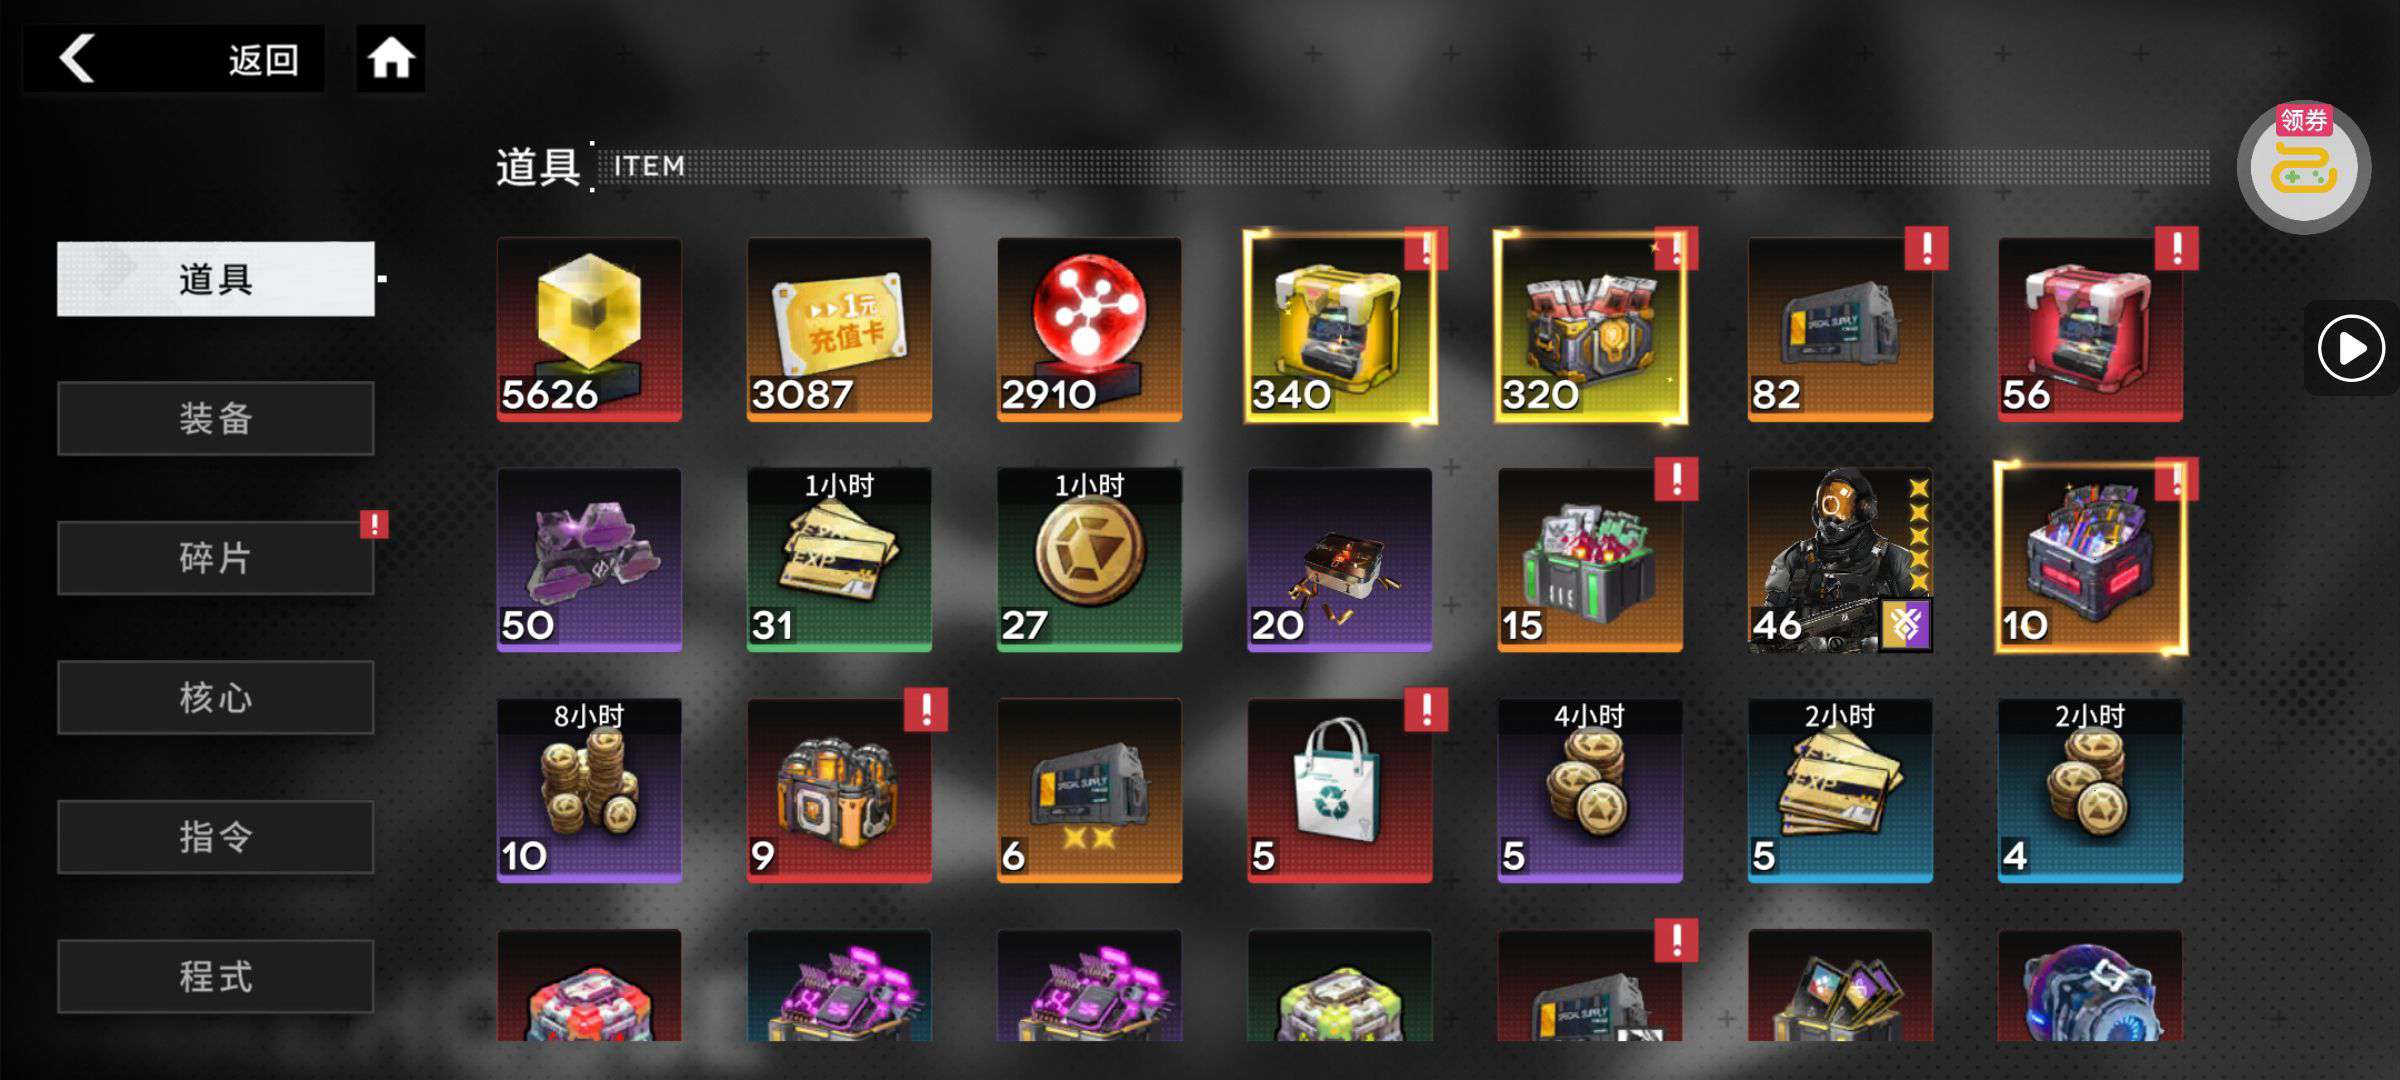Screen dimensions: 2400x1080
Task: Open the fireworks crate with 10
Action: click(x=2090, y=558)
